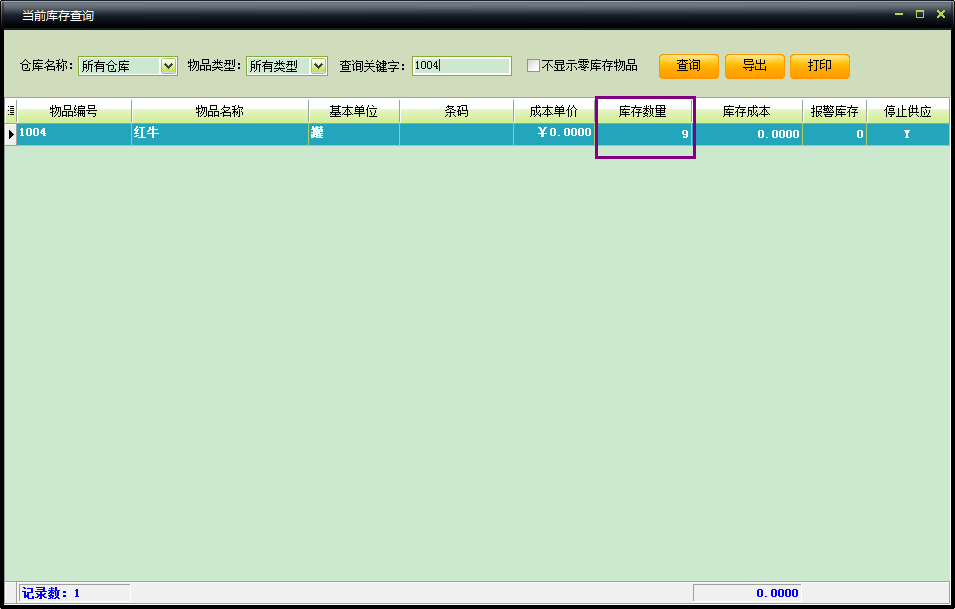This screenshot has height=609, width=955.
Task: Click the 打印 print button
Action: 820,66
